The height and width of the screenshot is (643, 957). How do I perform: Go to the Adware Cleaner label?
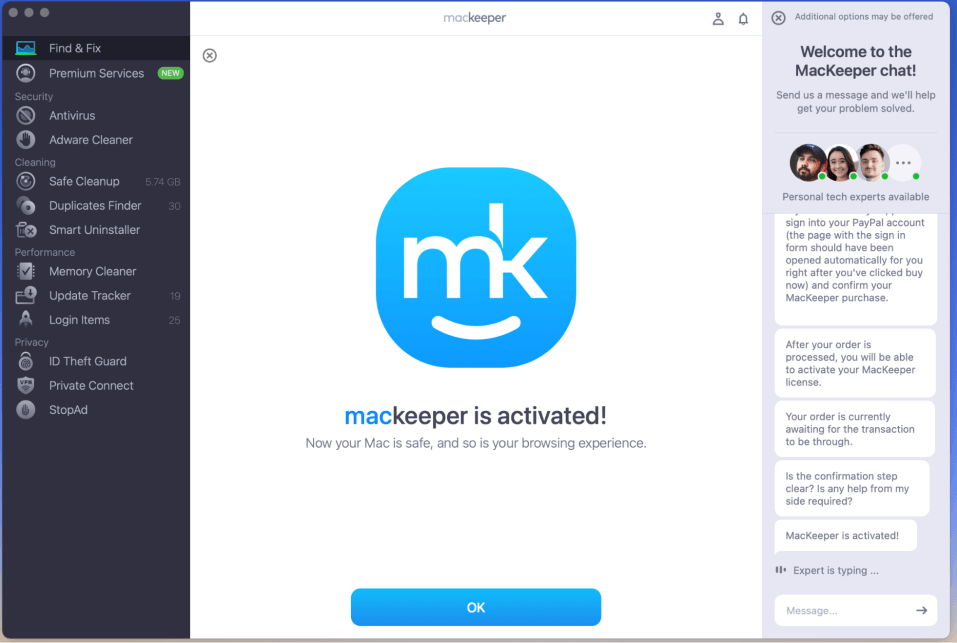pyautogui.click(x=91, y=140)
